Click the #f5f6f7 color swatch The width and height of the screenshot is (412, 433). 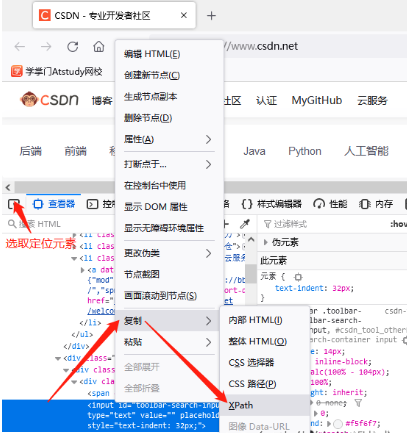point(338,424)
